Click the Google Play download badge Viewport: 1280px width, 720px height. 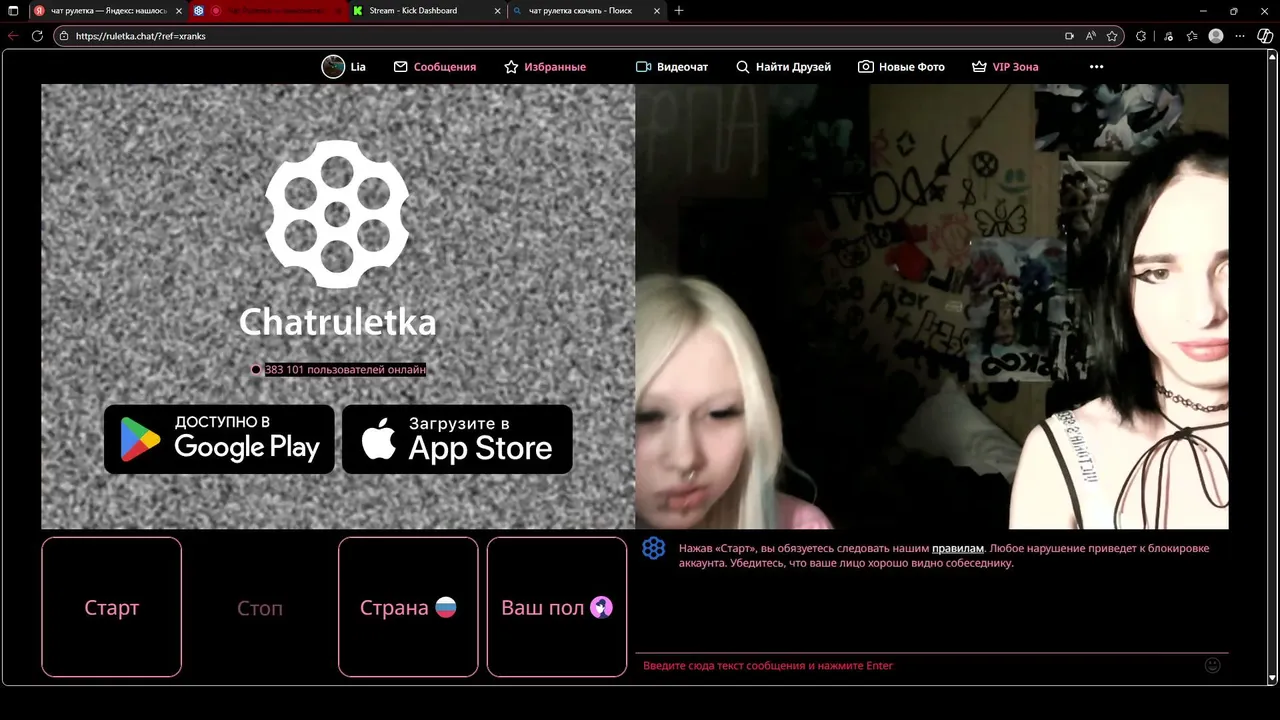click(219, 439)
